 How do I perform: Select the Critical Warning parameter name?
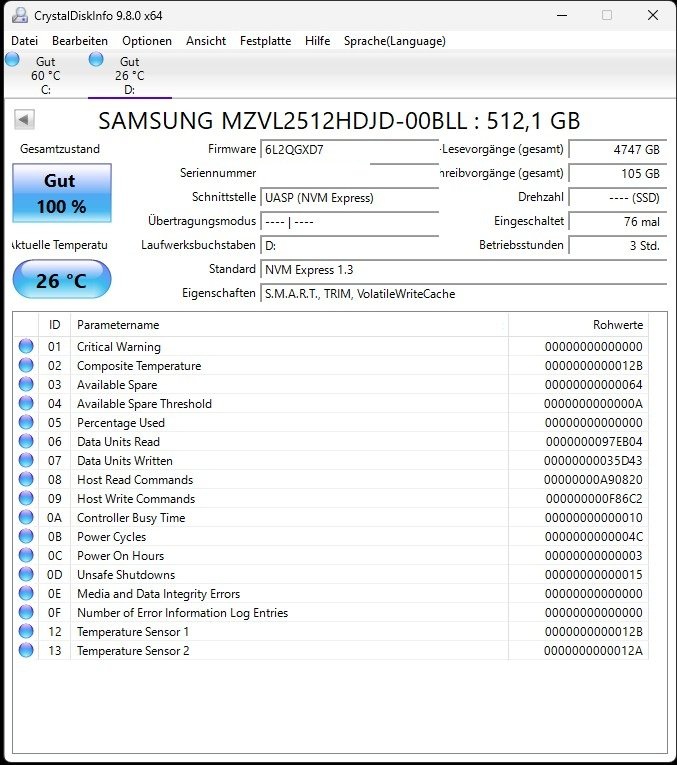[x=119, y=347]
